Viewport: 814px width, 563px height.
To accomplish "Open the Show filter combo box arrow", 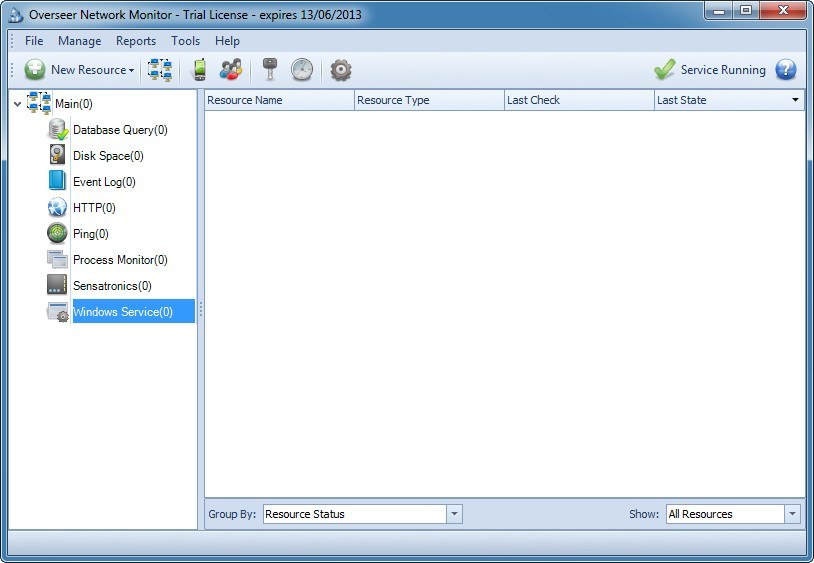I will click(x=792, y=514).
